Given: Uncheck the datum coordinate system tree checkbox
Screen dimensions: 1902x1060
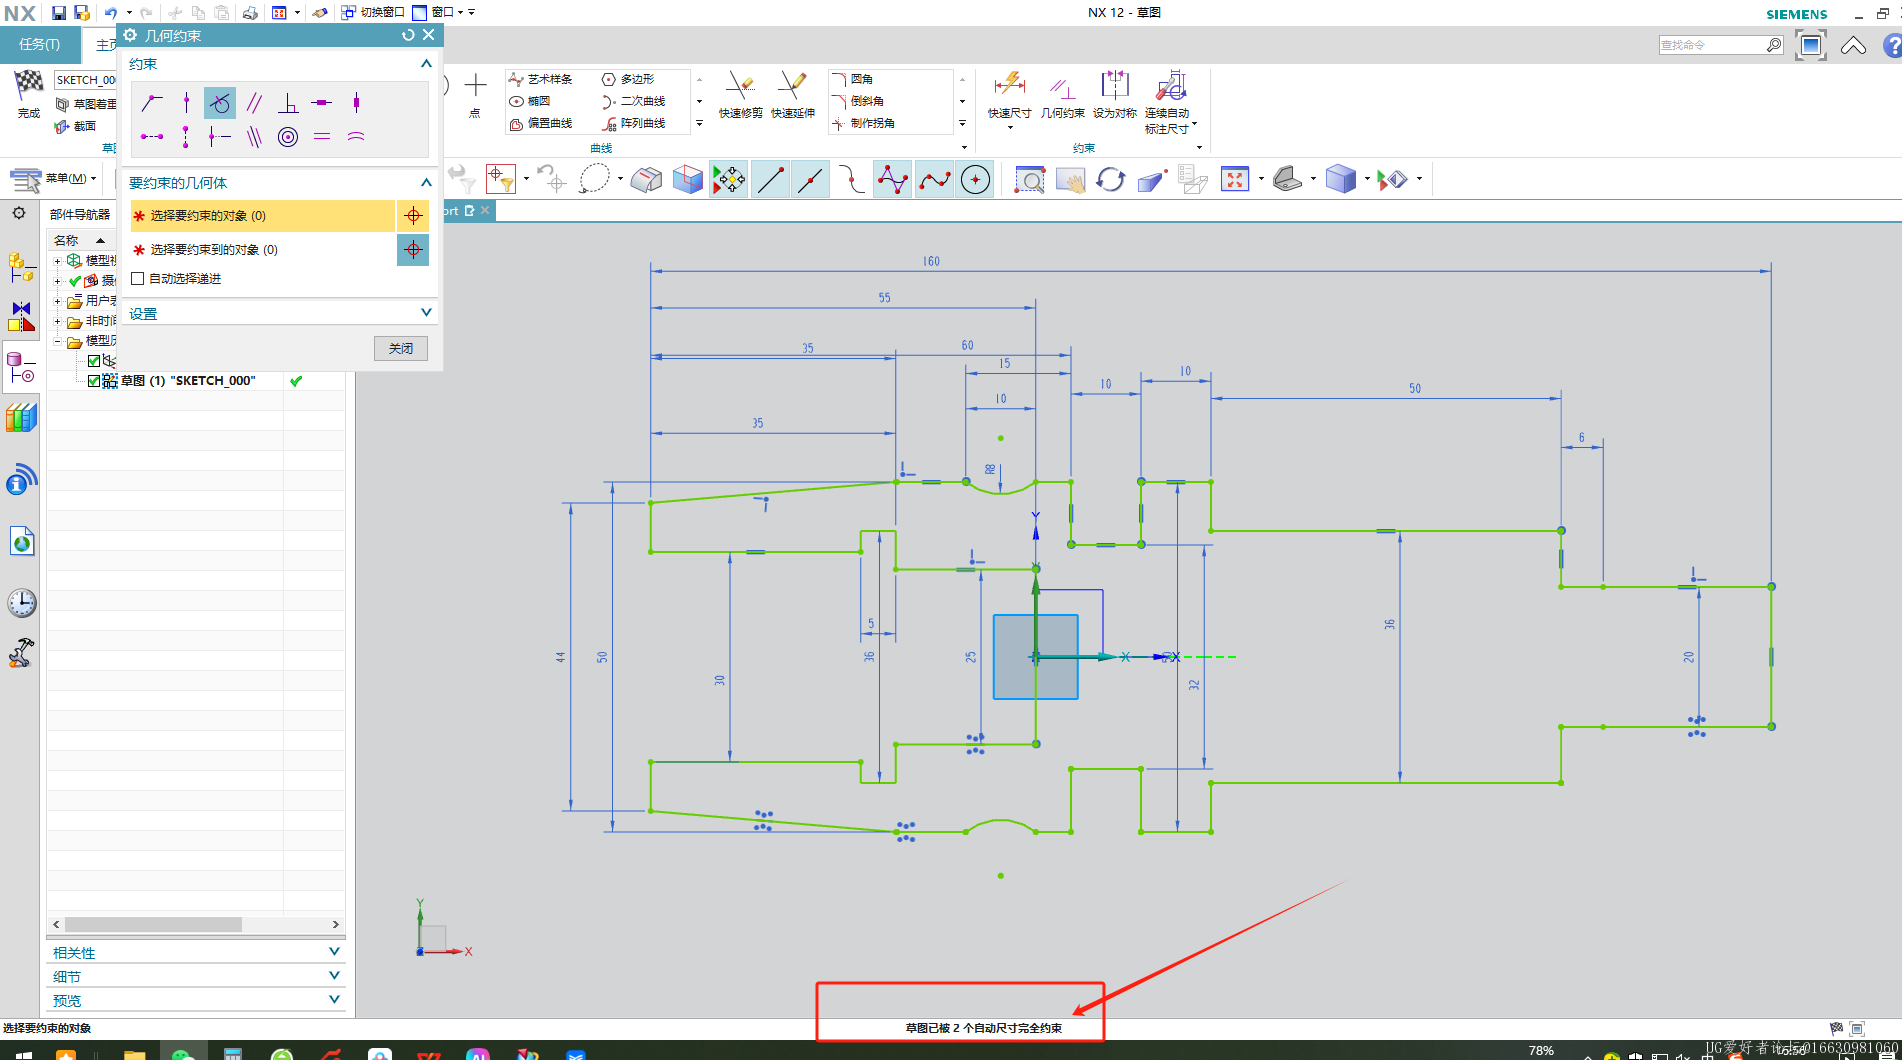Looking at the screenshot, I should 94,361.
